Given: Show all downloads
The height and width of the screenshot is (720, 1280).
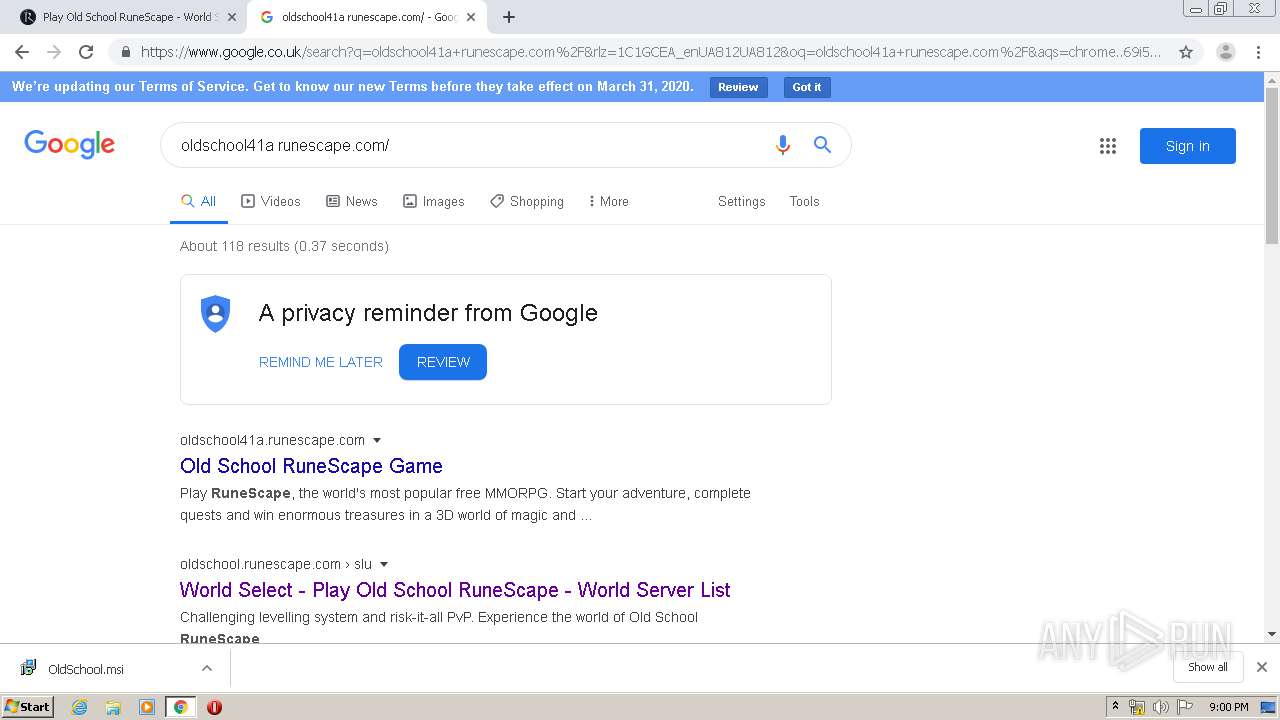Looking at the screenshot, I should (1208, 667).
